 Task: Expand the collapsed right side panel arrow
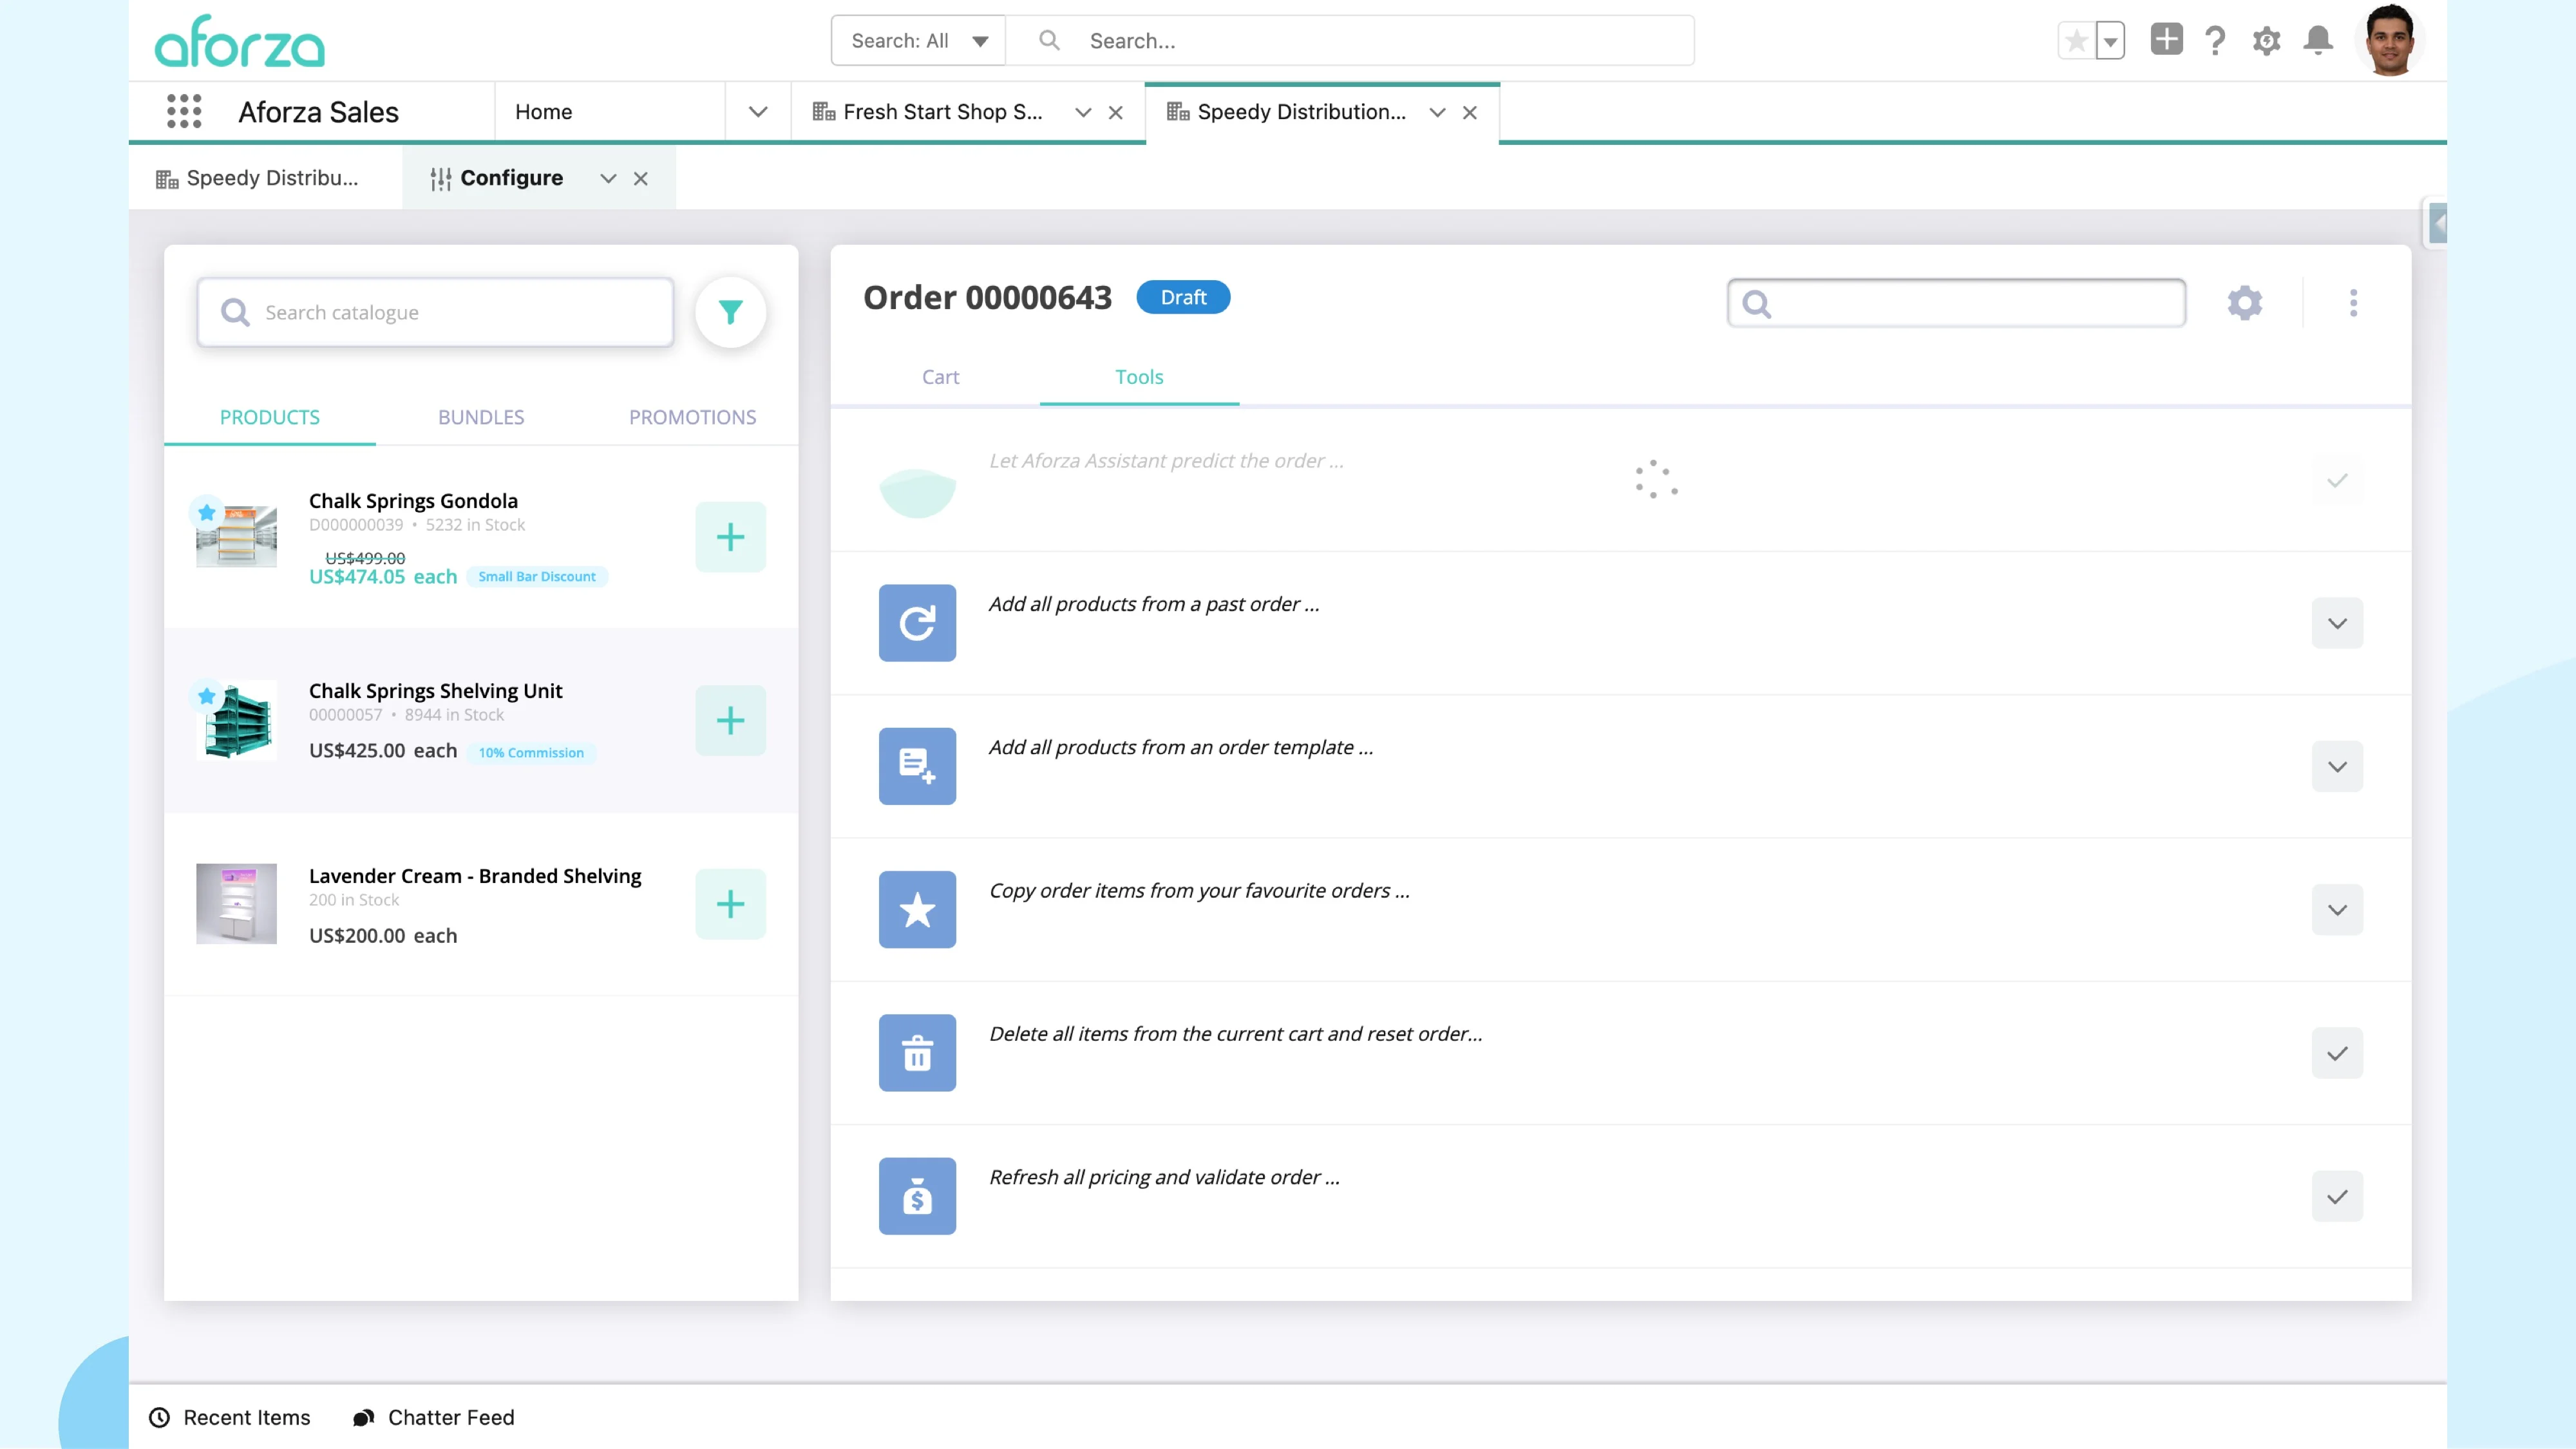click(2437, 223)
